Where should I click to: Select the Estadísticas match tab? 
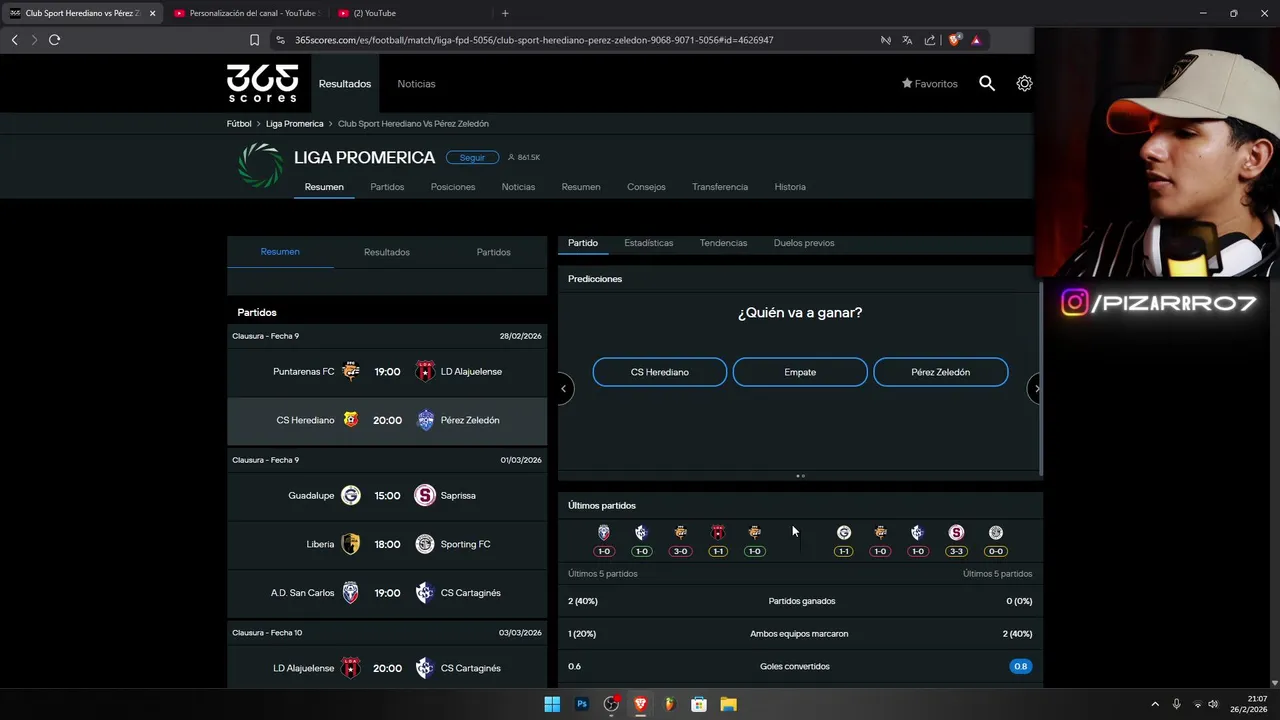pyautogui.click(x=649, y=243)
